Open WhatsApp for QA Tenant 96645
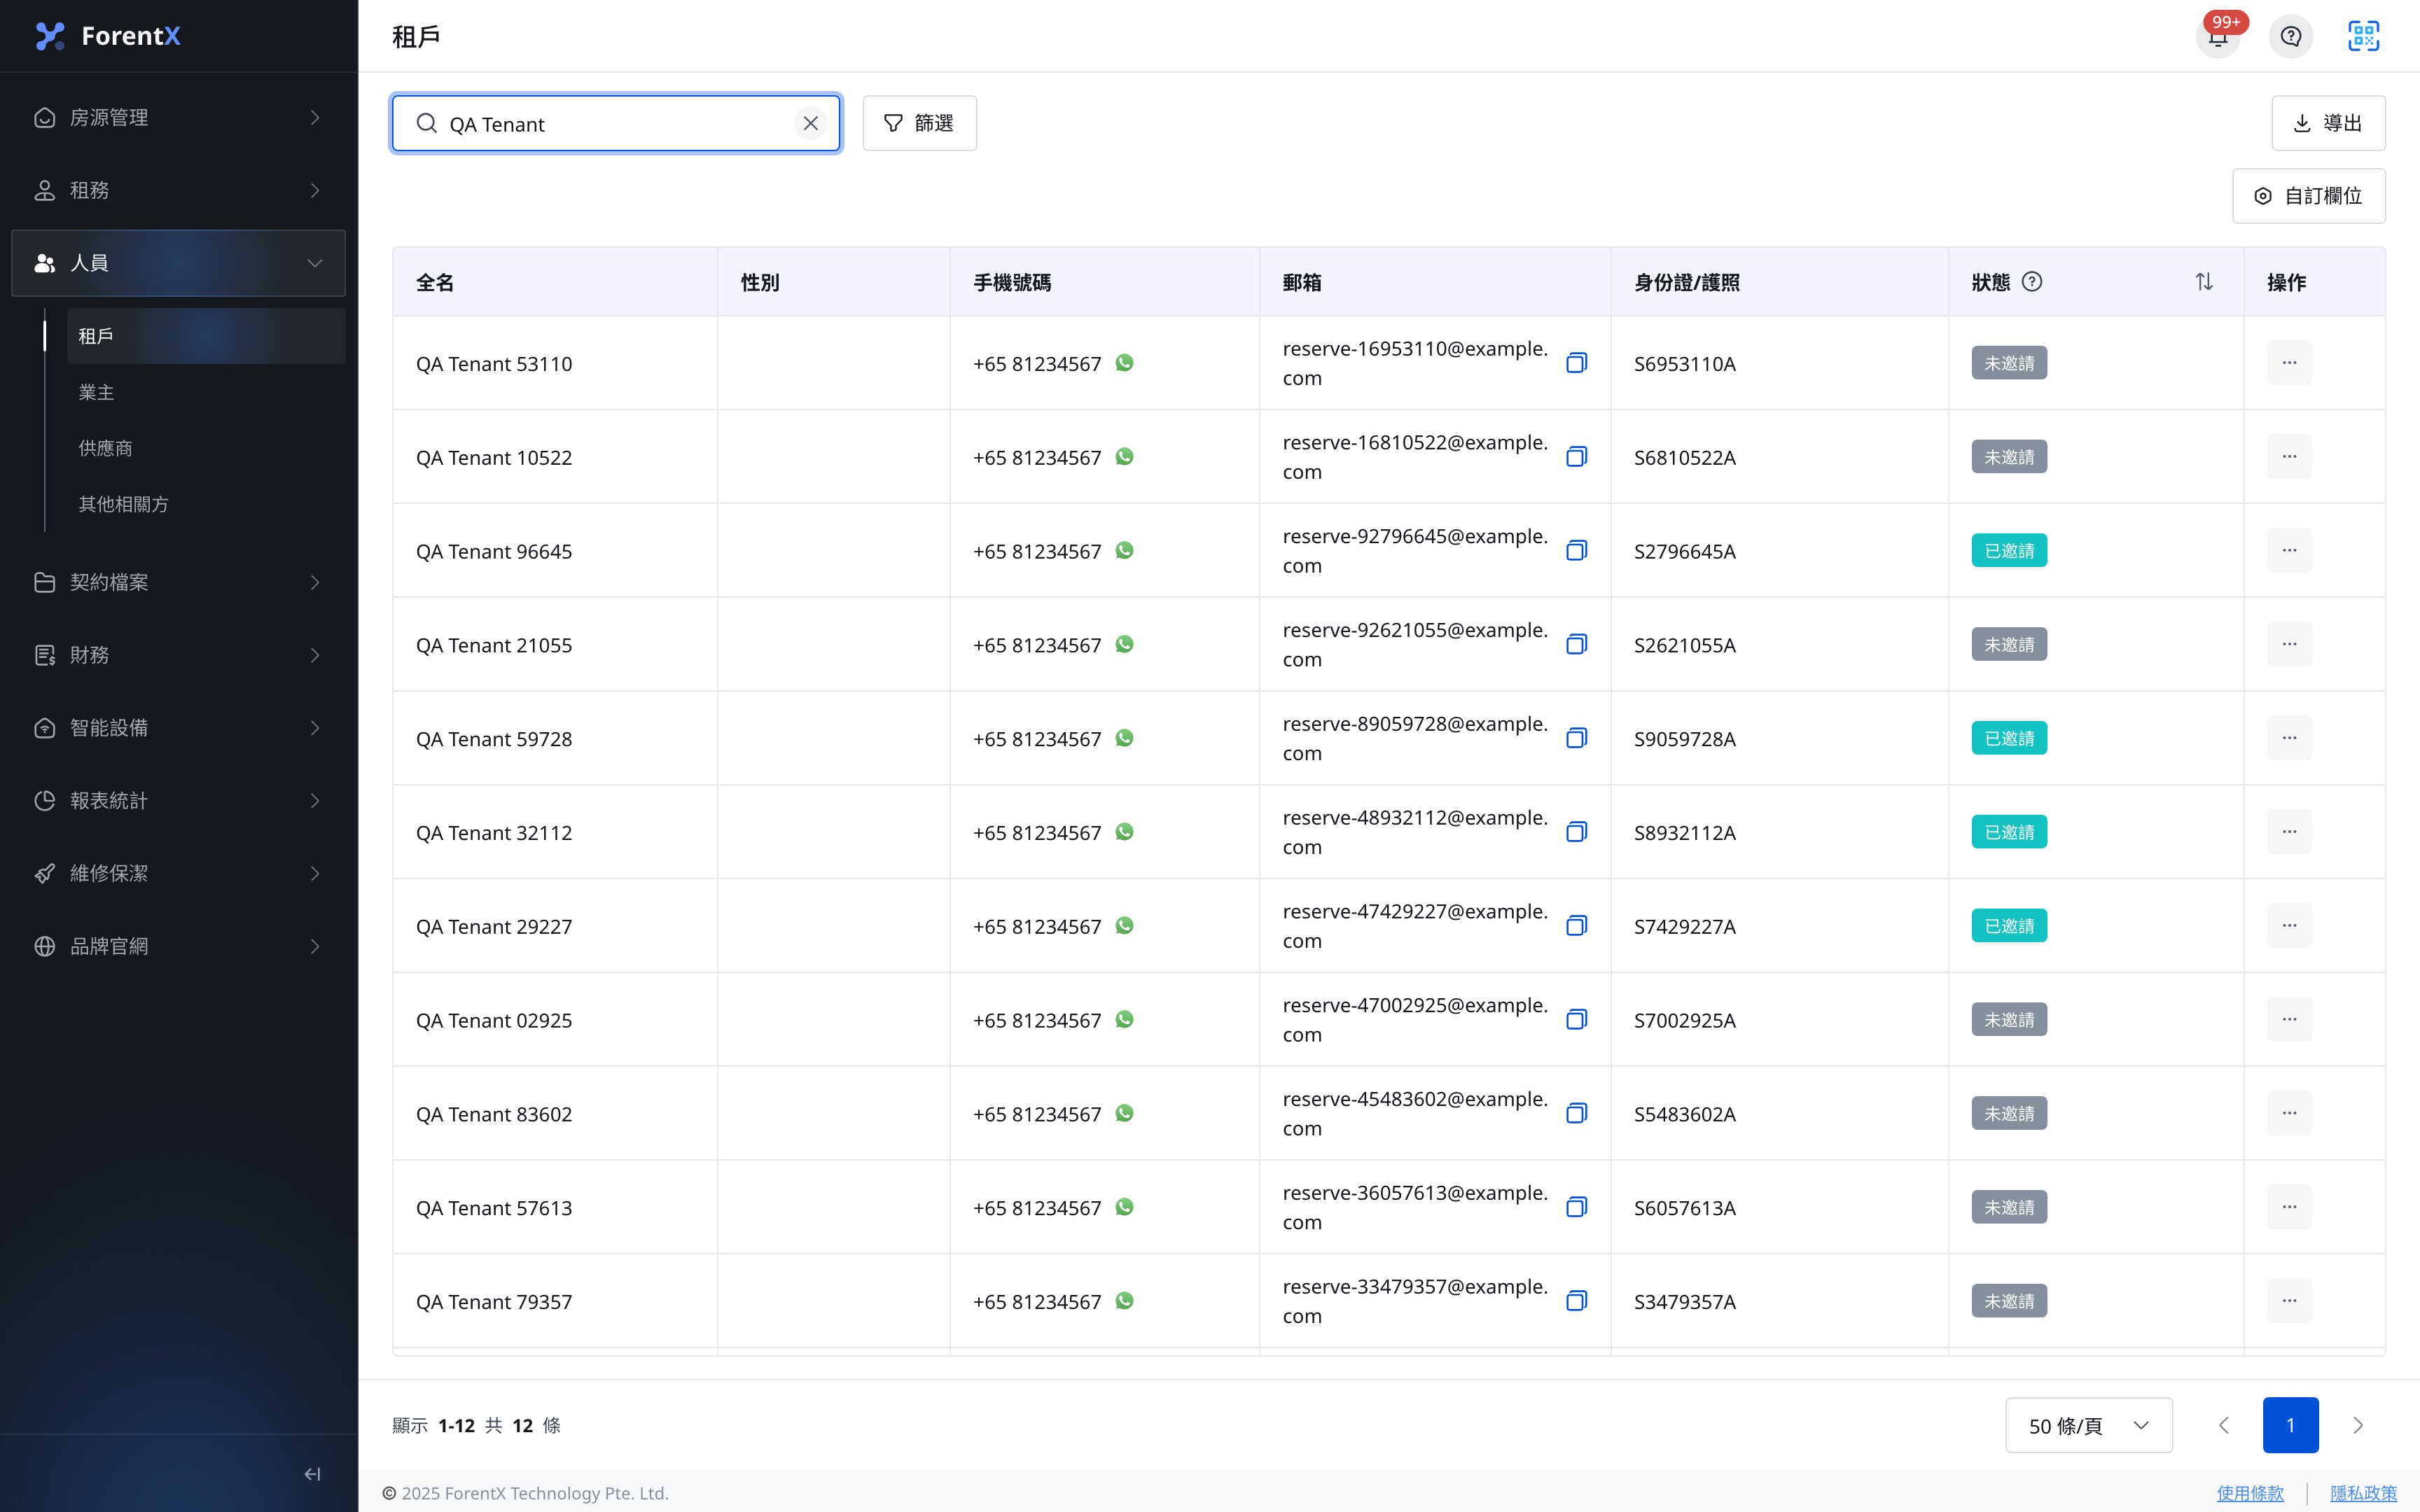Viewport: 2420px width, 1512px height. click(x=1124, y=550)
